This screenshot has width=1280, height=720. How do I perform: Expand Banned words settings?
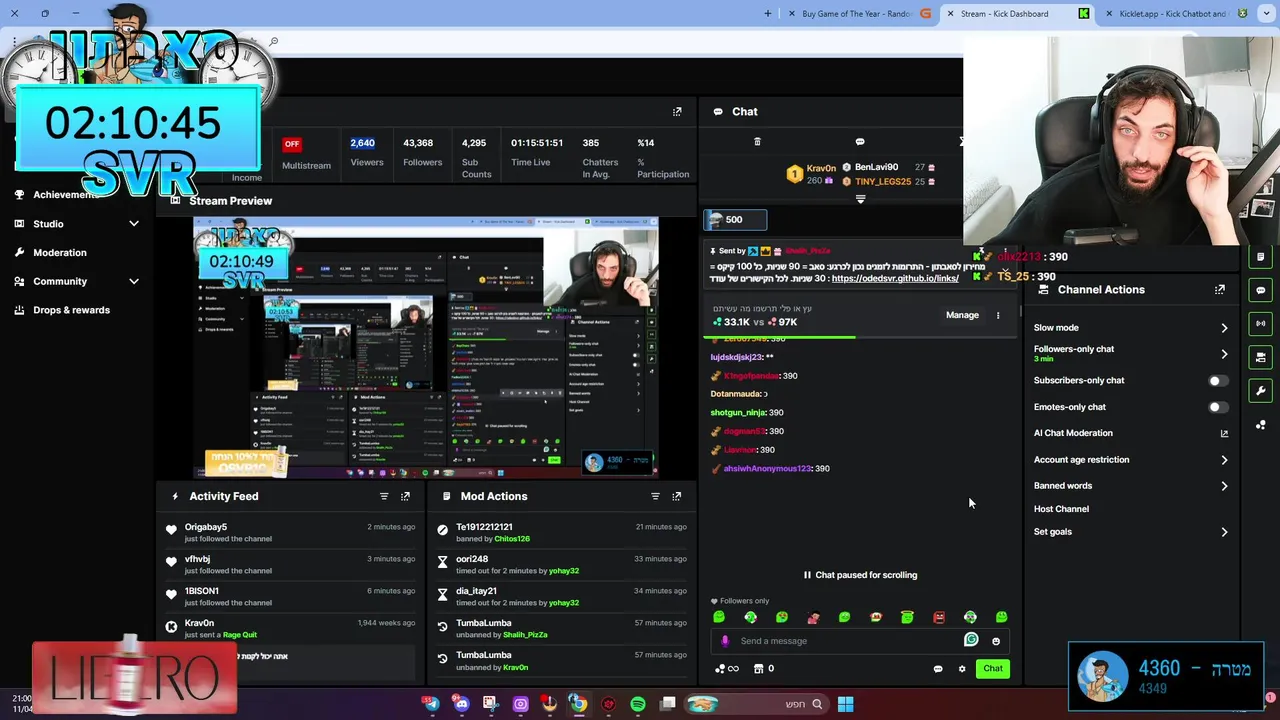[x=1224, y=486]
